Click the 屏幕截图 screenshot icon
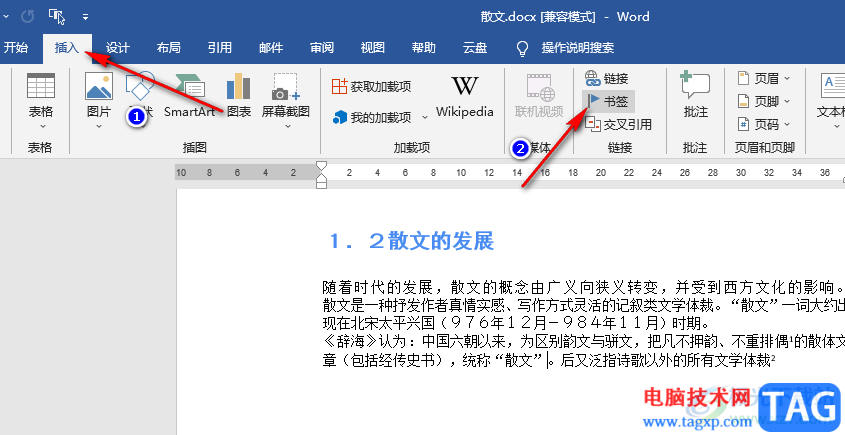The image size is (845, 435). point(285,86)
